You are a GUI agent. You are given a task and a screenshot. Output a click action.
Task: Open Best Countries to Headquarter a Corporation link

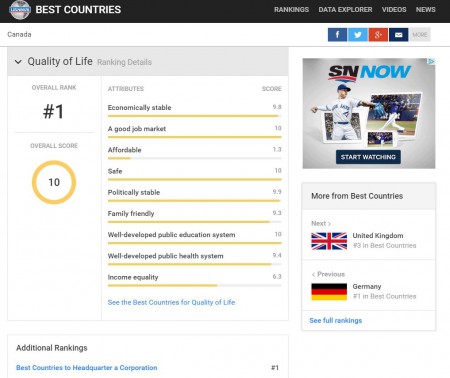(x=87, y=368)
